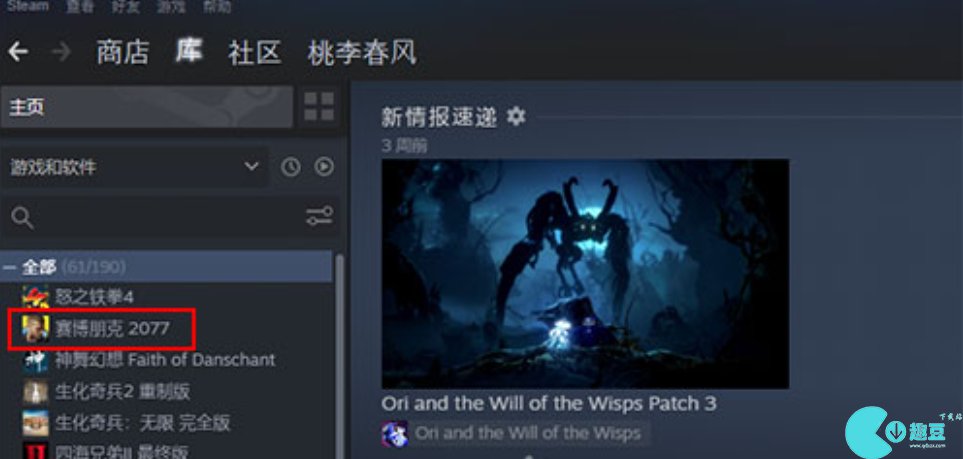Screen dimensions: 963x459
Task: Click the game list scrollbar
Action: pos(339,356)
